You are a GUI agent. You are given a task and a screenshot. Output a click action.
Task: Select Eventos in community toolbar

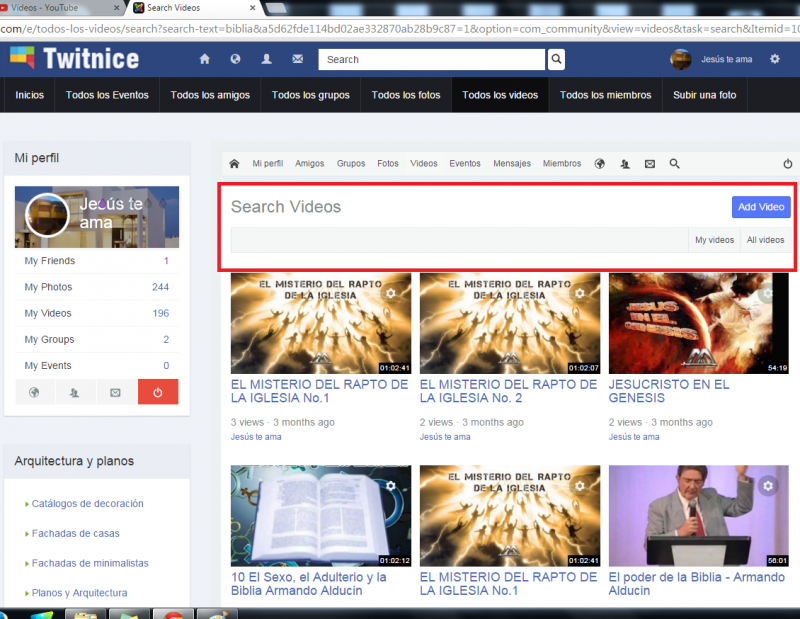[x=465, y=163]
